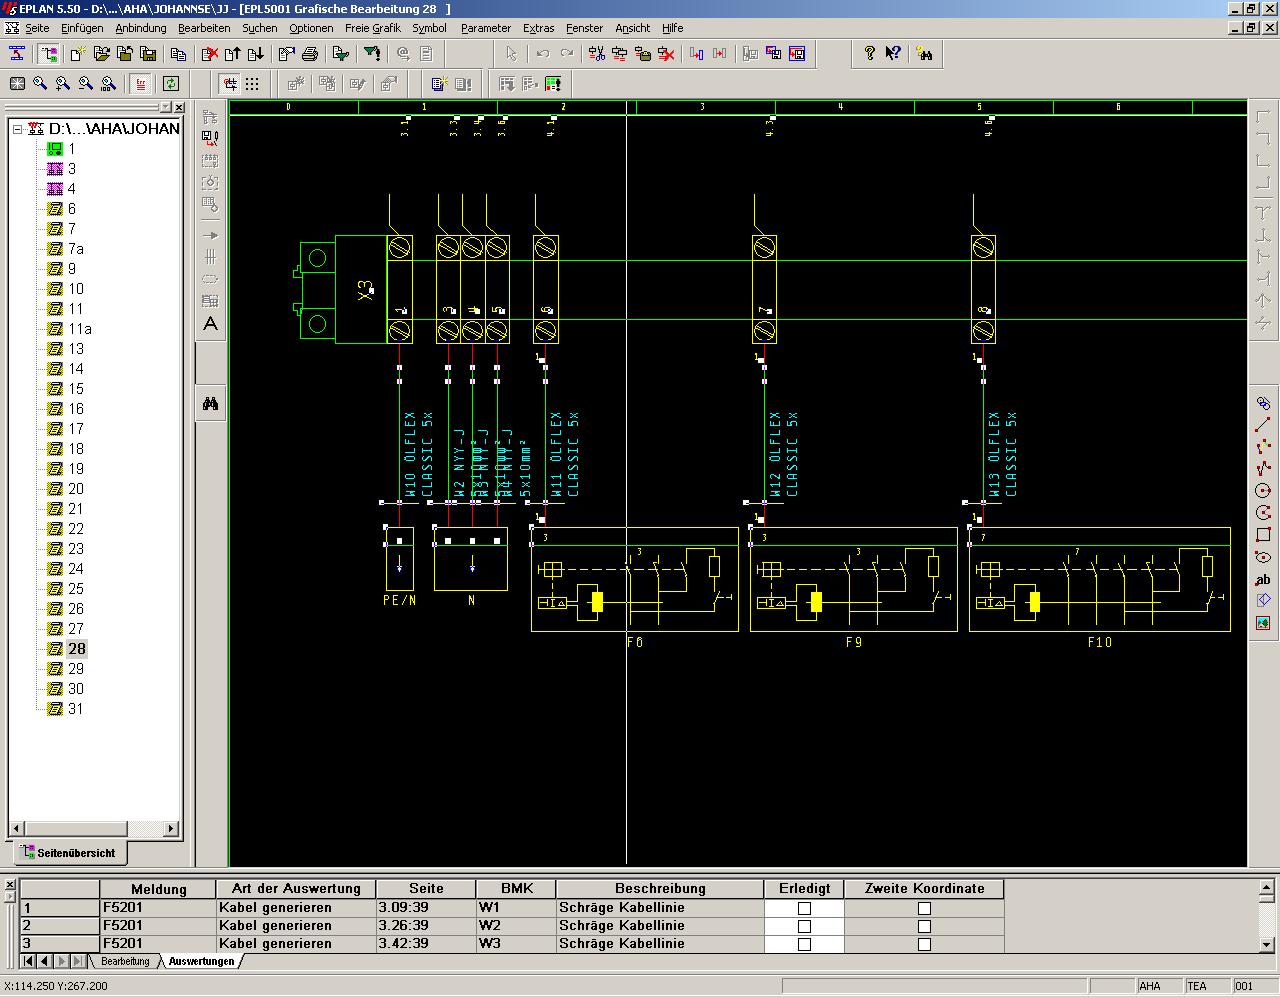
Task: Click the cut symbol scissors icon
Action: (x=597, y=53)
